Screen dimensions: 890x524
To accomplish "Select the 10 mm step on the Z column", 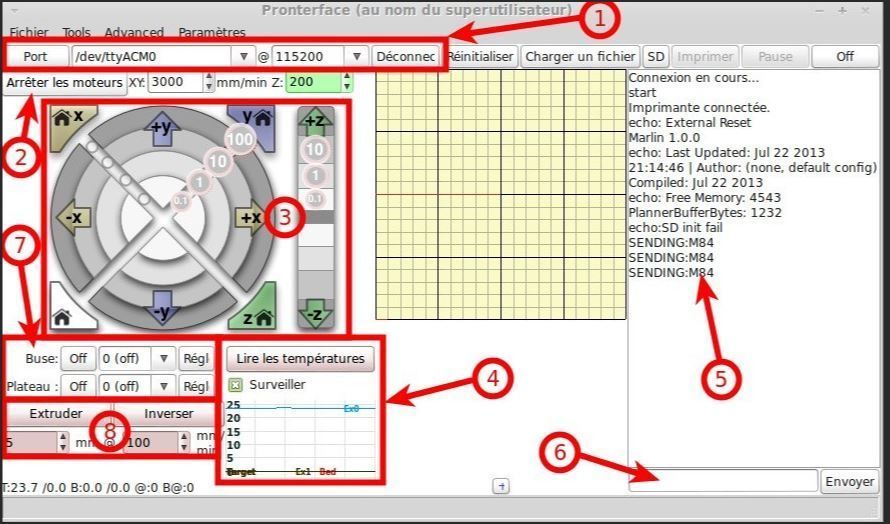I will point(315,150).
